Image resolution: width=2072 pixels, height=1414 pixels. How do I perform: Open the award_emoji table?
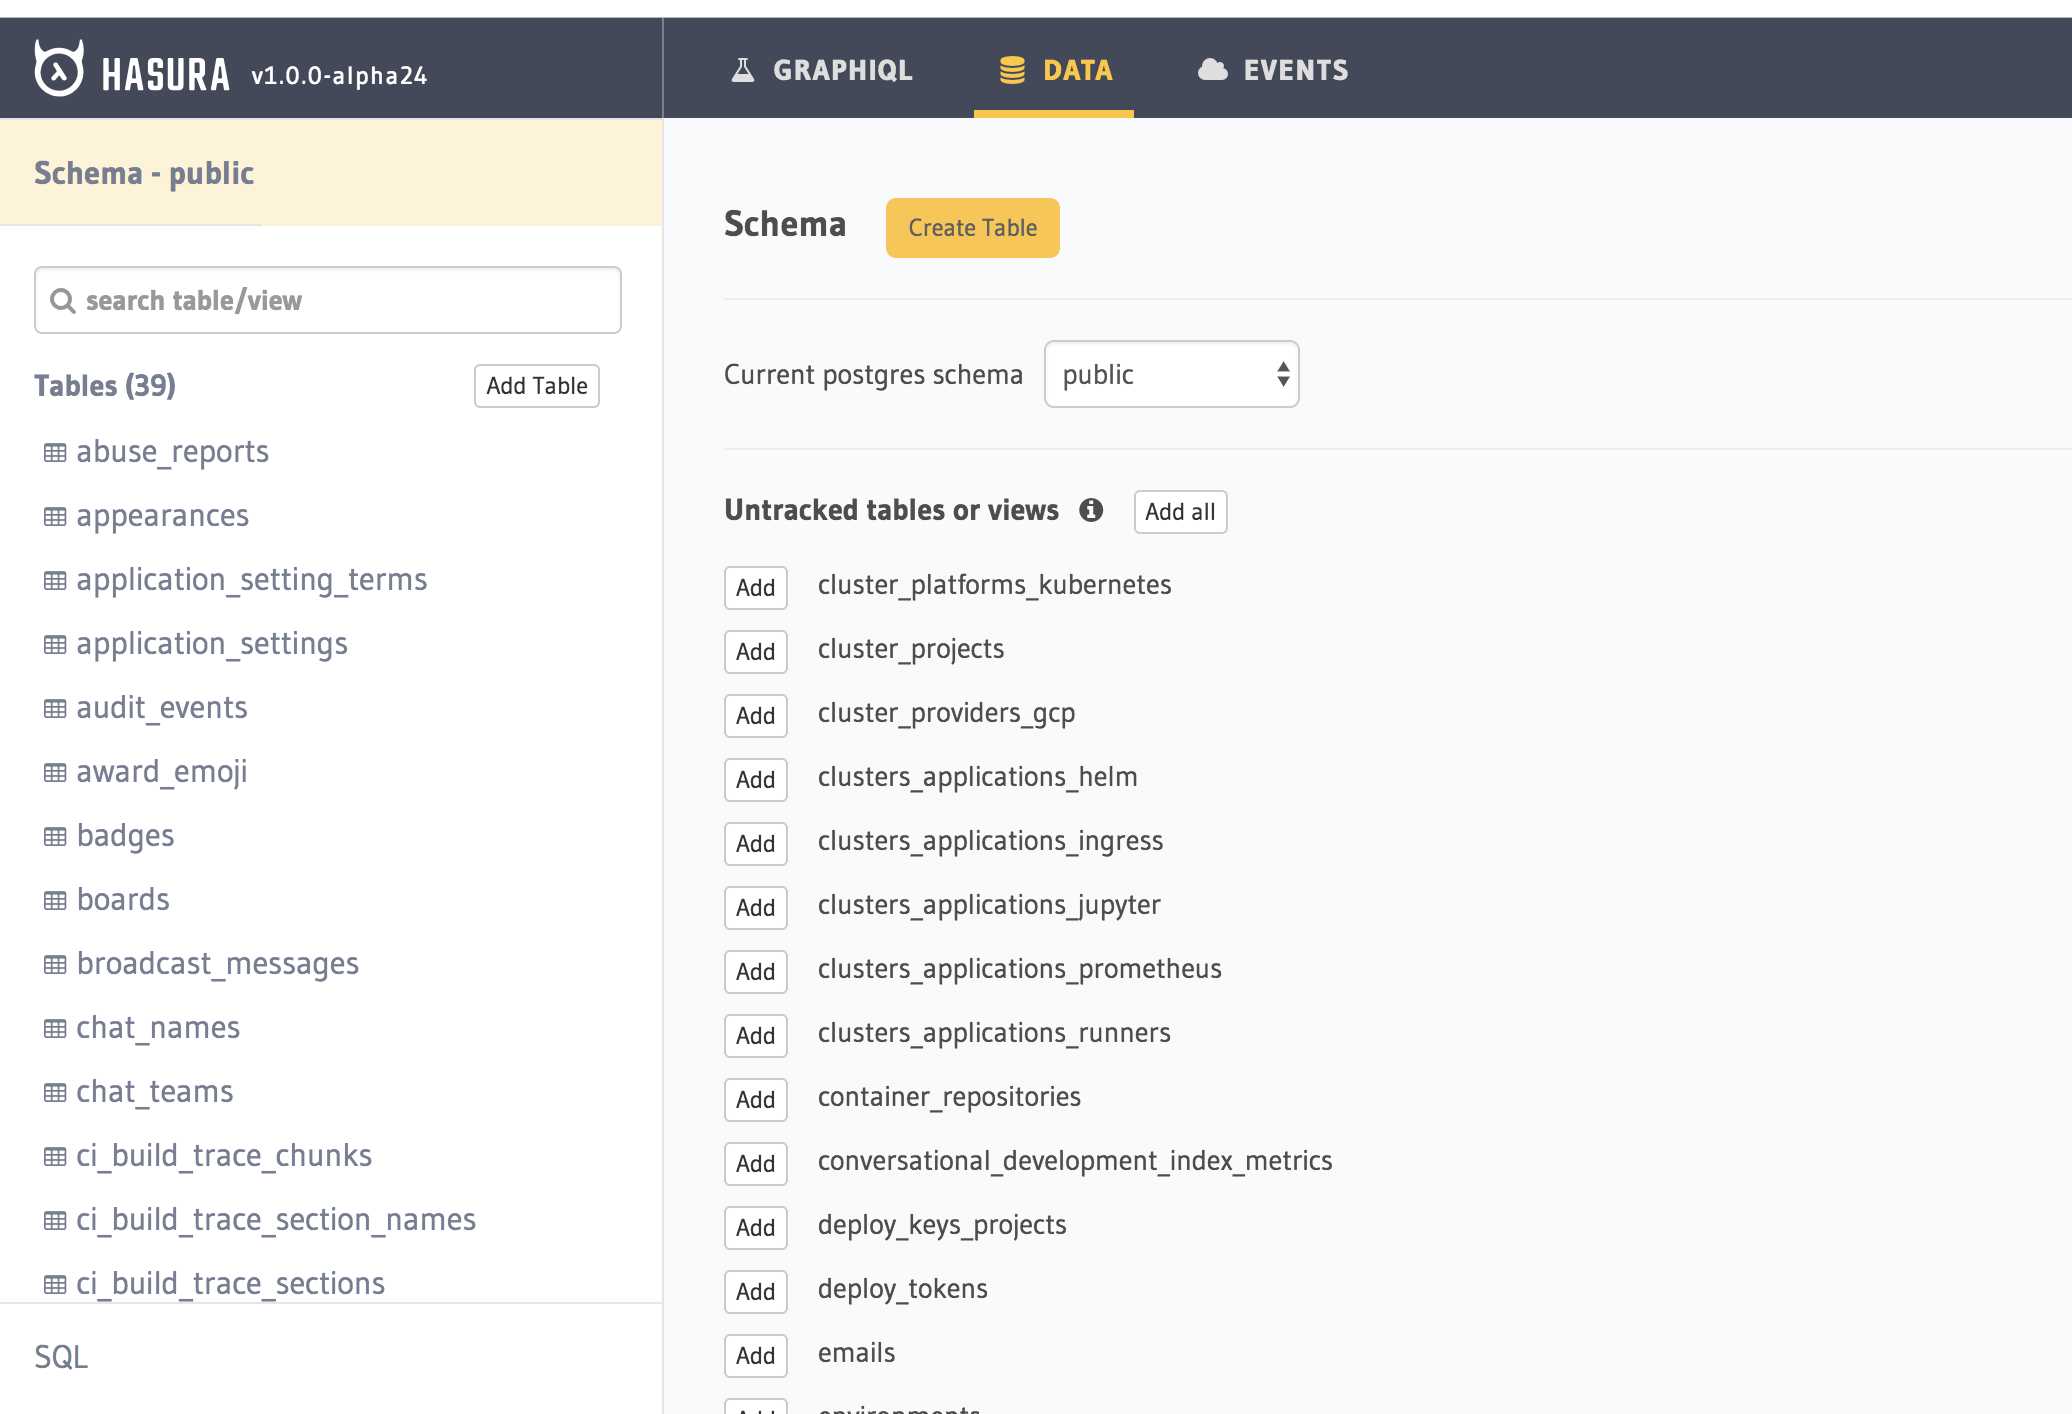pos(161,772)
